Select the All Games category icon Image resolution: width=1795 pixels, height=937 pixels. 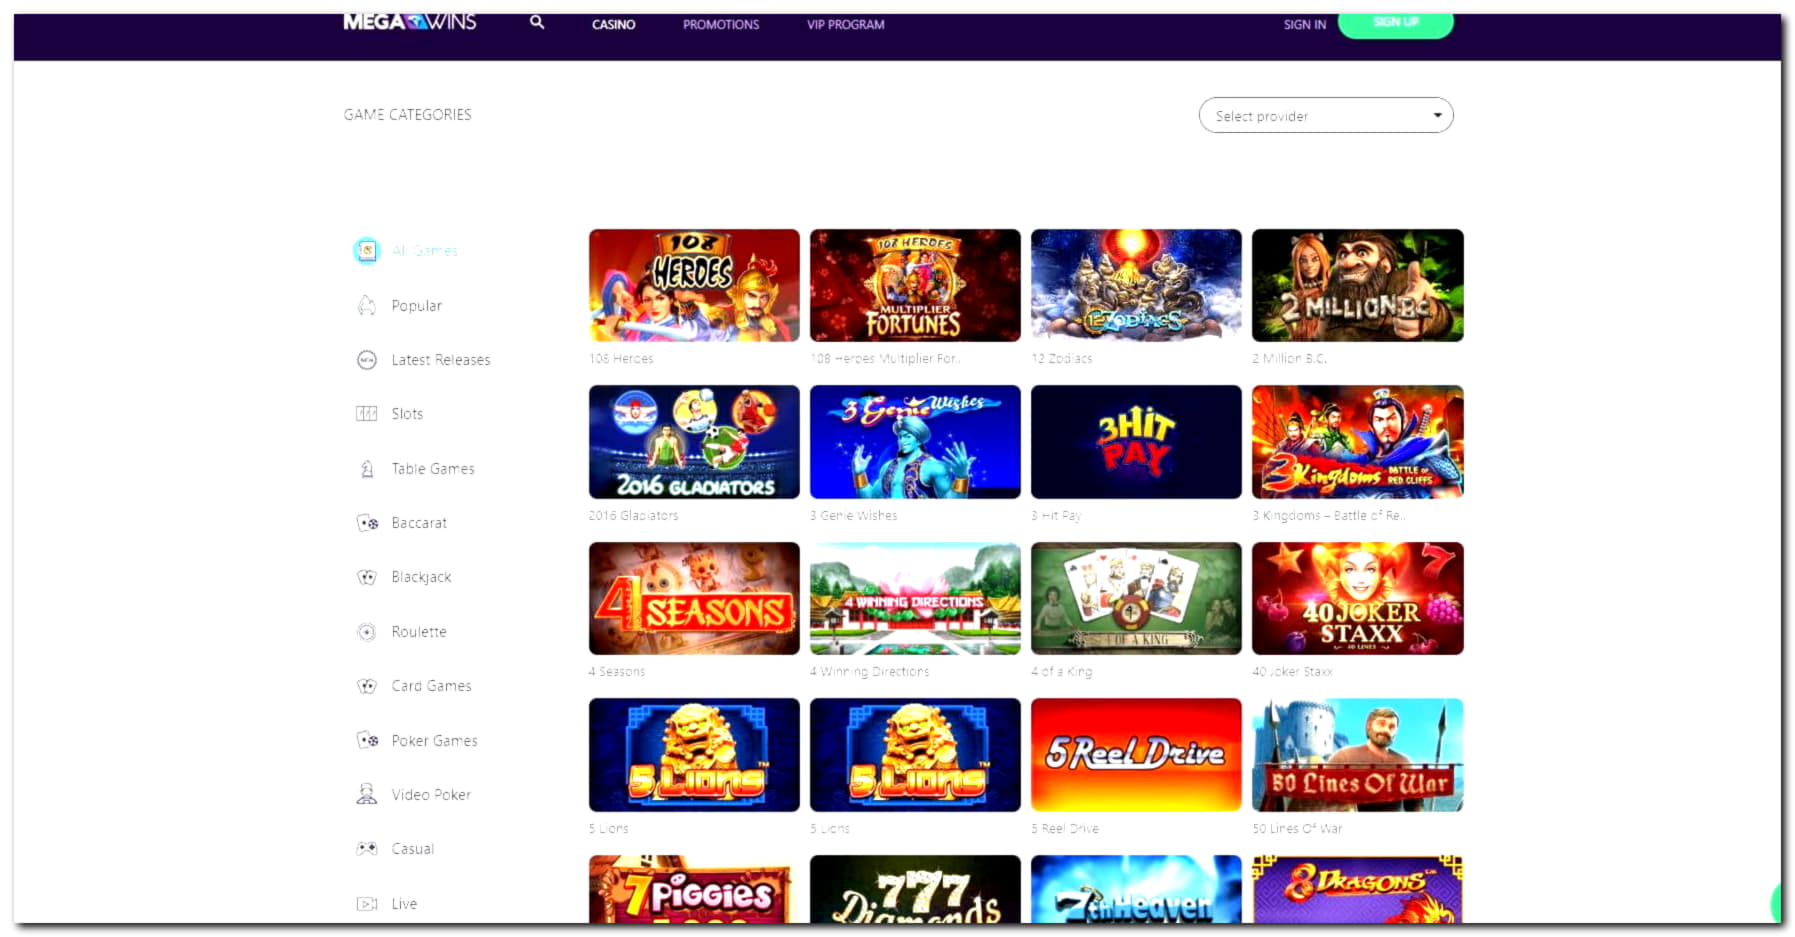tap(367, 250)
